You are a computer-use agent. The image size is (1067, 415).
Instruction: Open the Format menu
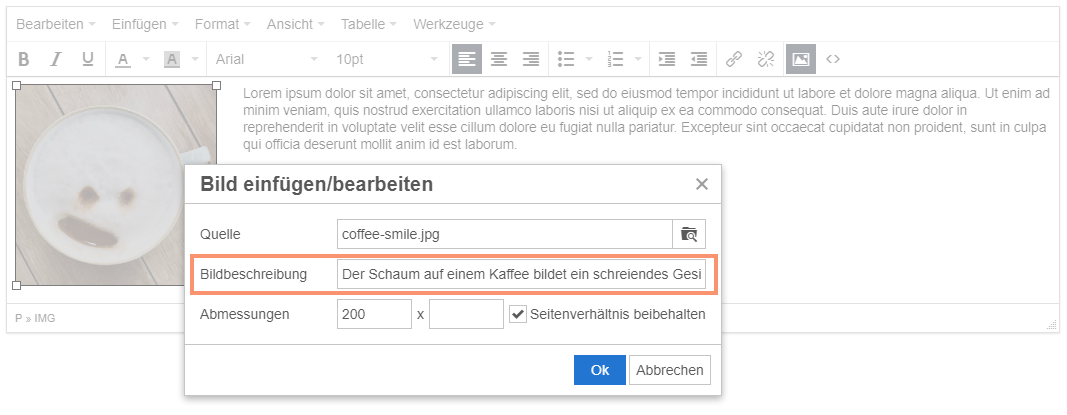[x=223, y=24]
